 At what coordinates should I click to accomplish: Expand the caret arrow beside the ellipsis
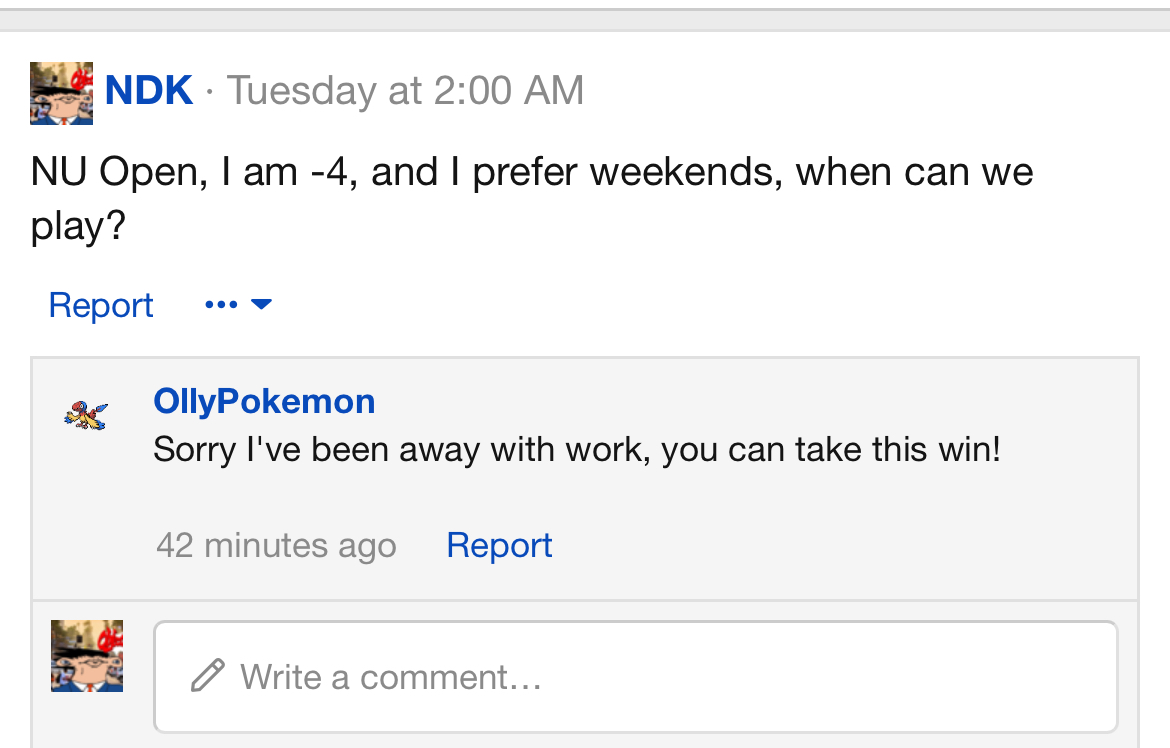[261, 304]
